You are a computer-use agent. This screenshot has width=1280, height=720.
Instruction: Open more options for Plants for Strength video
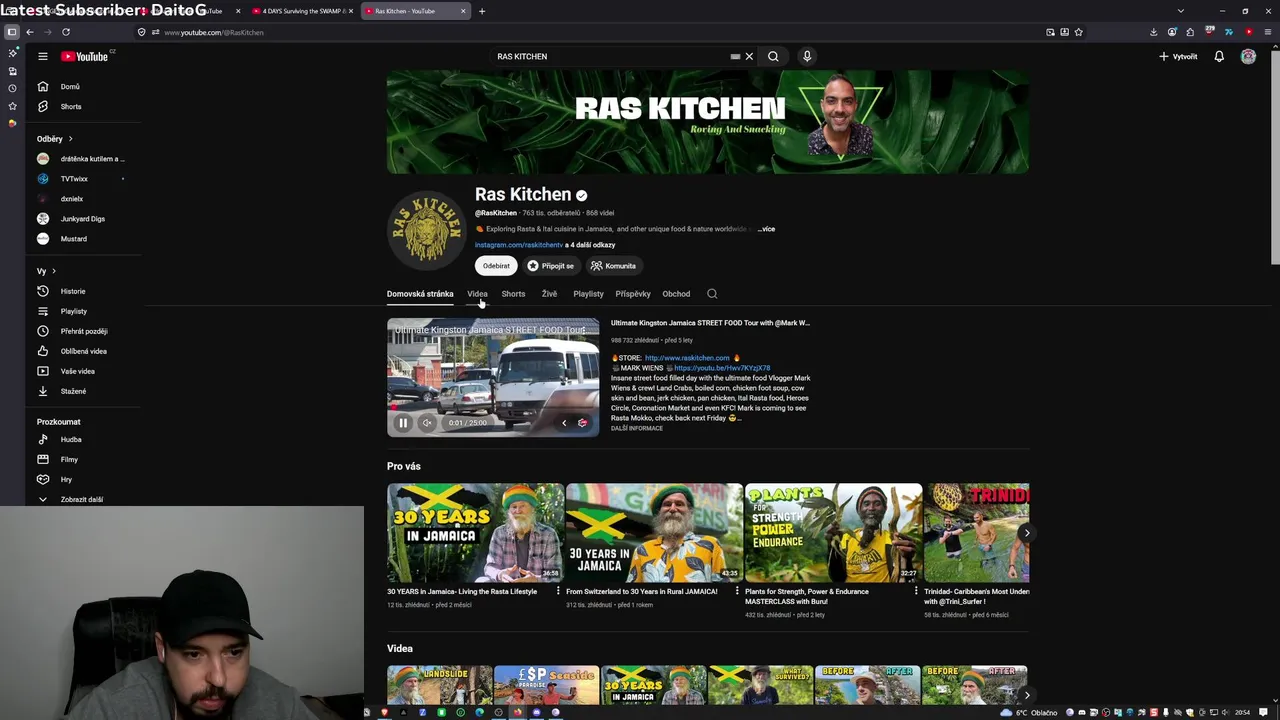(916, 591)
